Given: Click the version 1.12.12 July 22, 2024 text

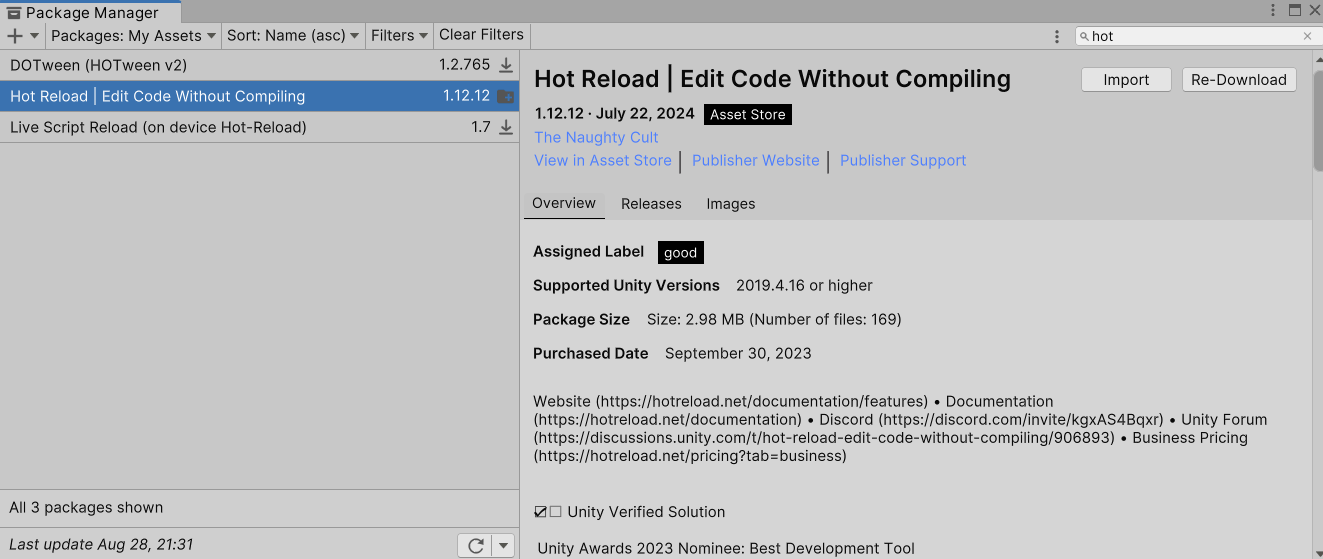Looking at the screenshot, I should (x=614, y=114).
